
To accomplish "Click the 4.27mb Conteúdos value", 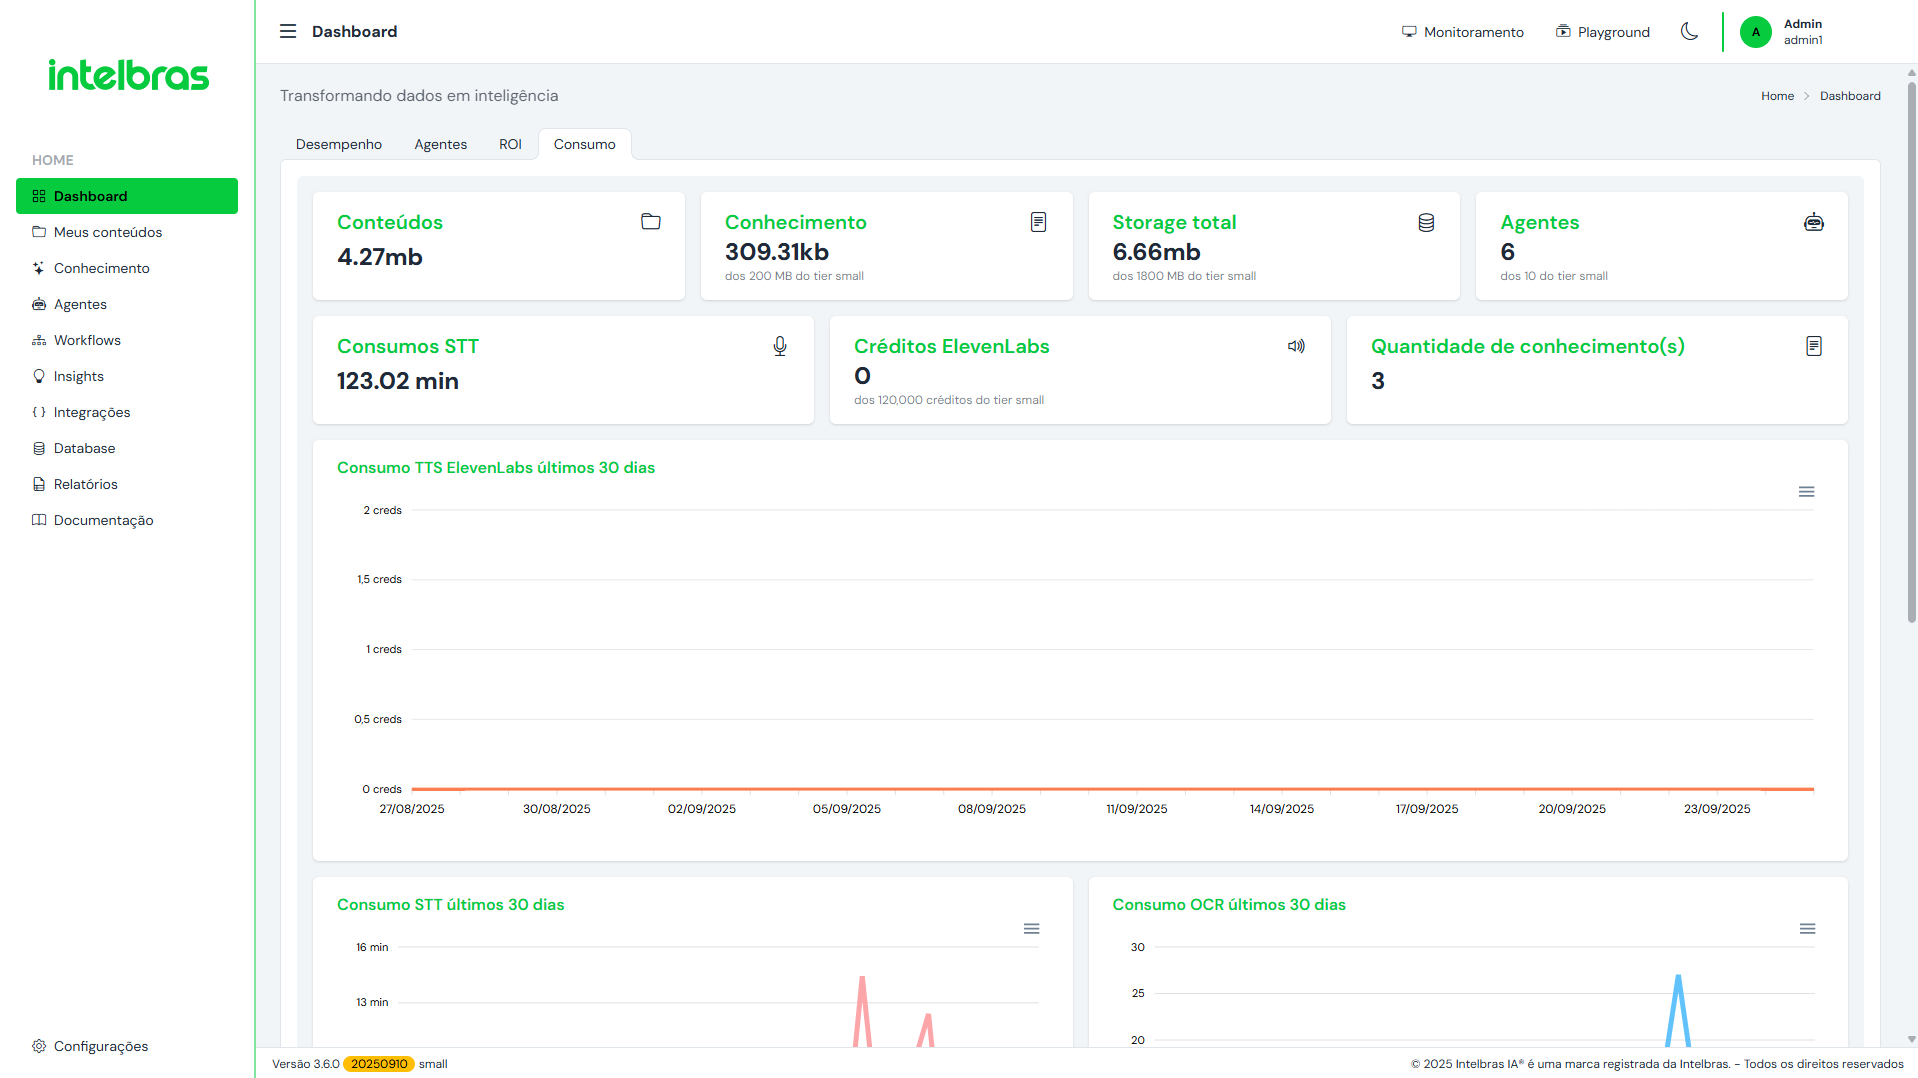I will 380,257.
